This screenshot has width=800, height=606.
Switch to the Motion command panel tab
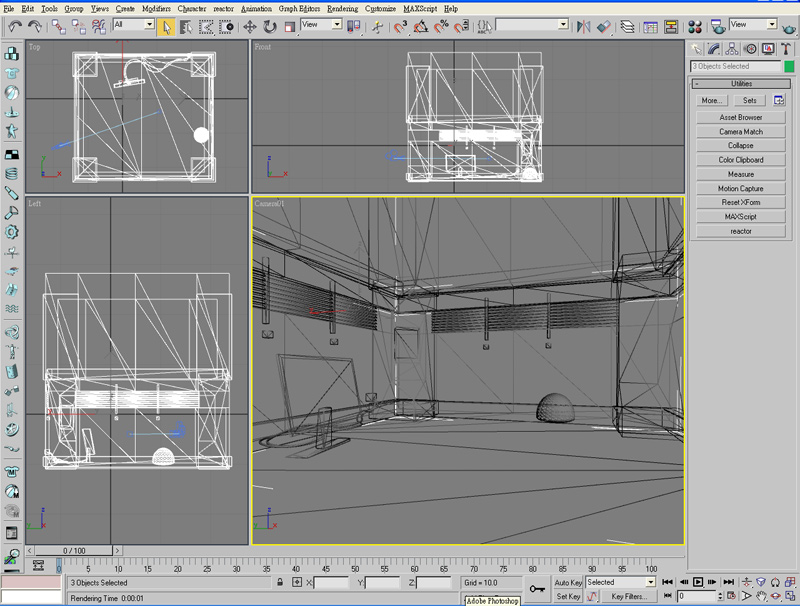[x=750, y=49]
